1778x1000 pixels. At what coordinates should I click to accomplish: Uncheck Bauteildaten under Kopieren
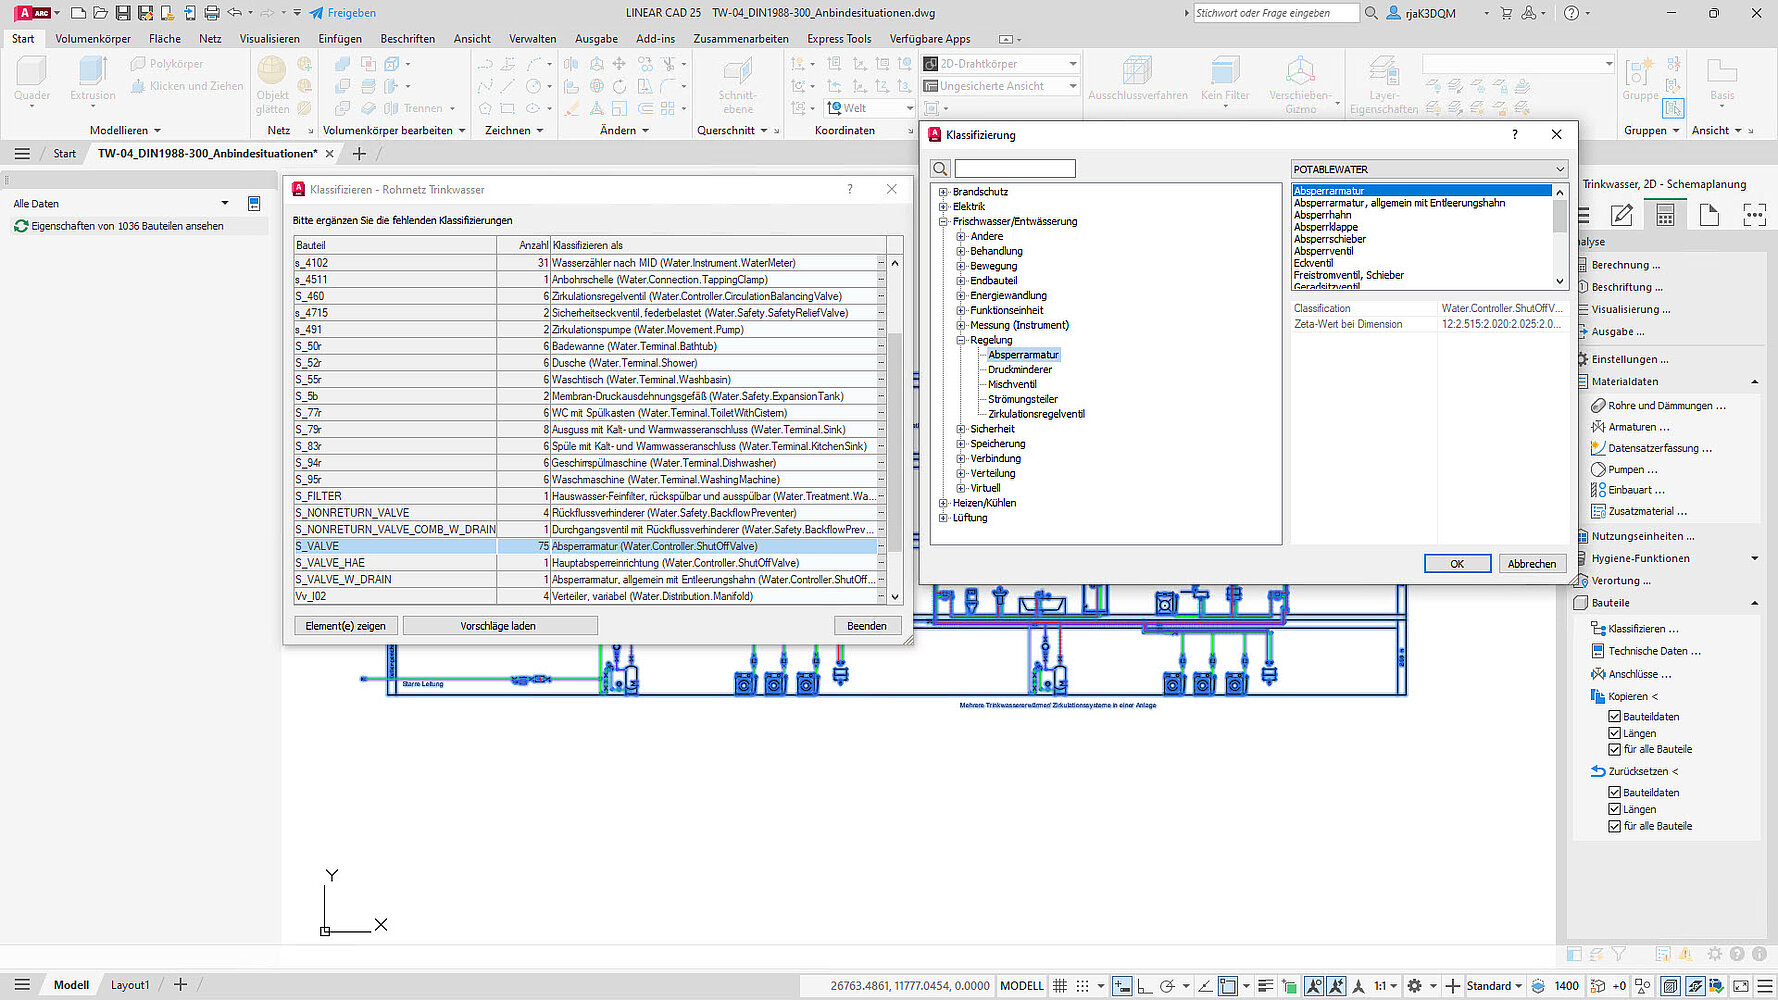(1614, 717)
